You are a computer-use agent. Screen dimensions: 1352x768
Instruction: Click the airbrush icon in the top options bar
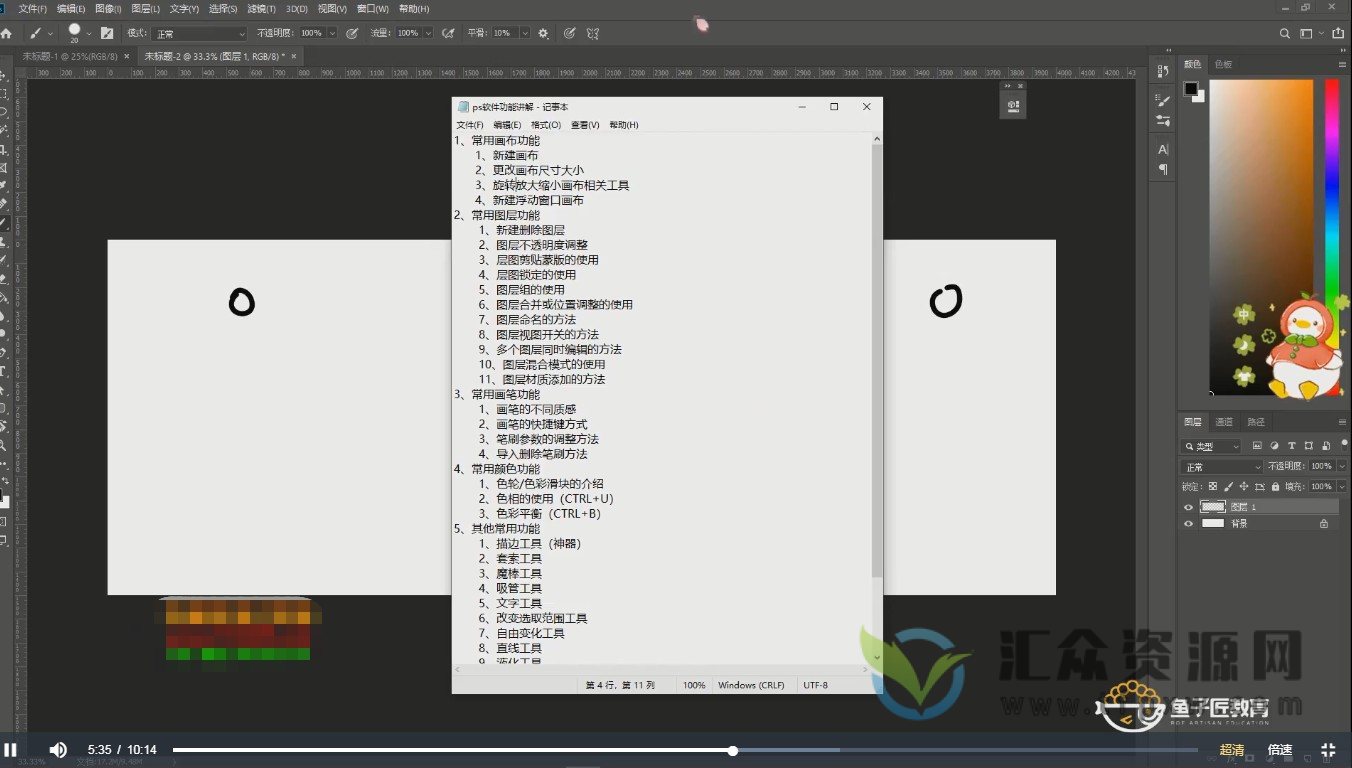point(447,32)
